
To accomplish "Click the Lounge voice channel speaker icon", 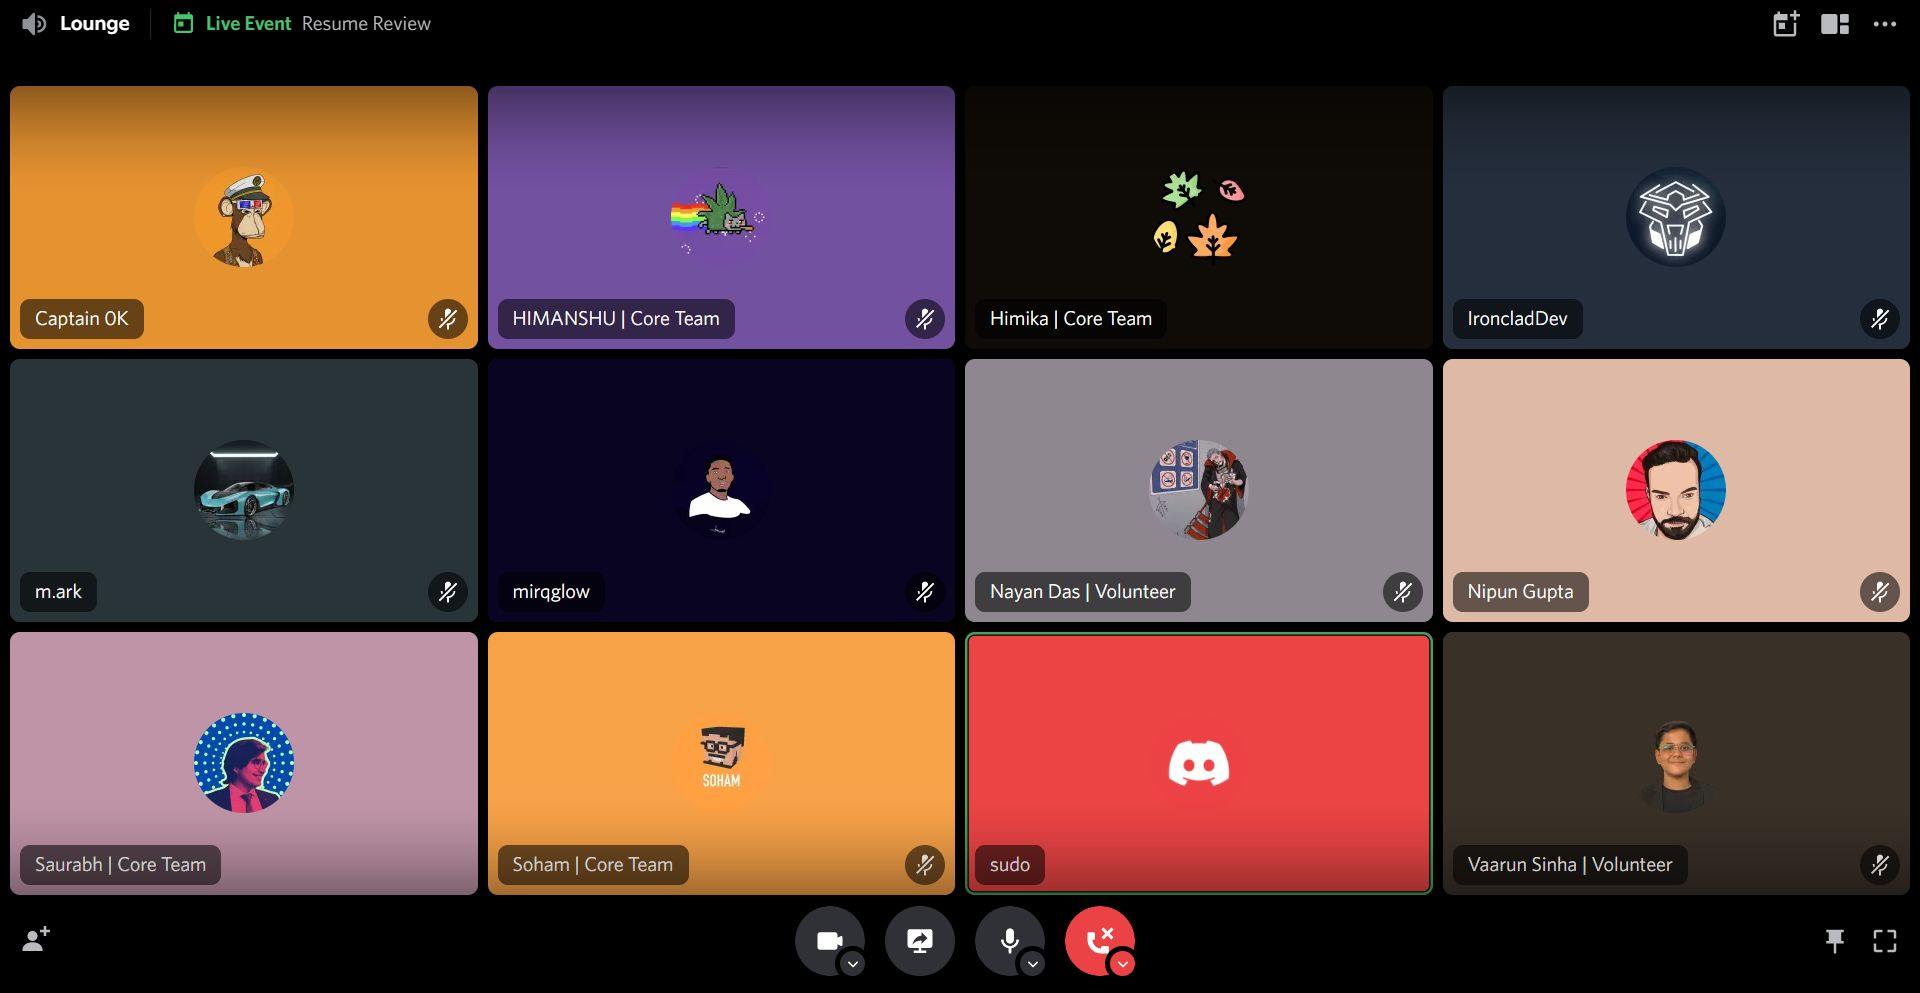I will pyautogui.click(x=34, y=24).
